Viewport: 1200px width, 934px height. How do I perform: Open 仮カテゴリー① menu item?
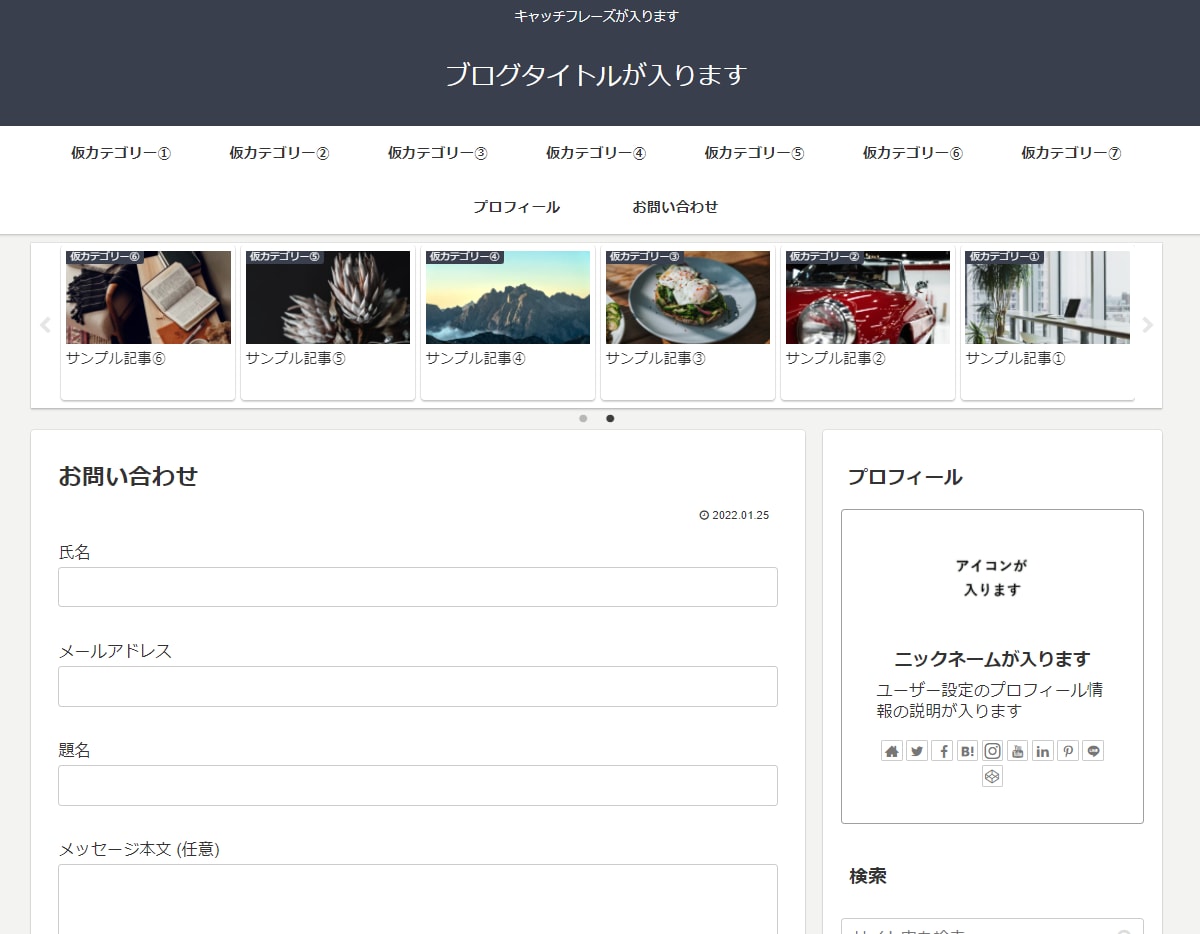click(121, 153)
